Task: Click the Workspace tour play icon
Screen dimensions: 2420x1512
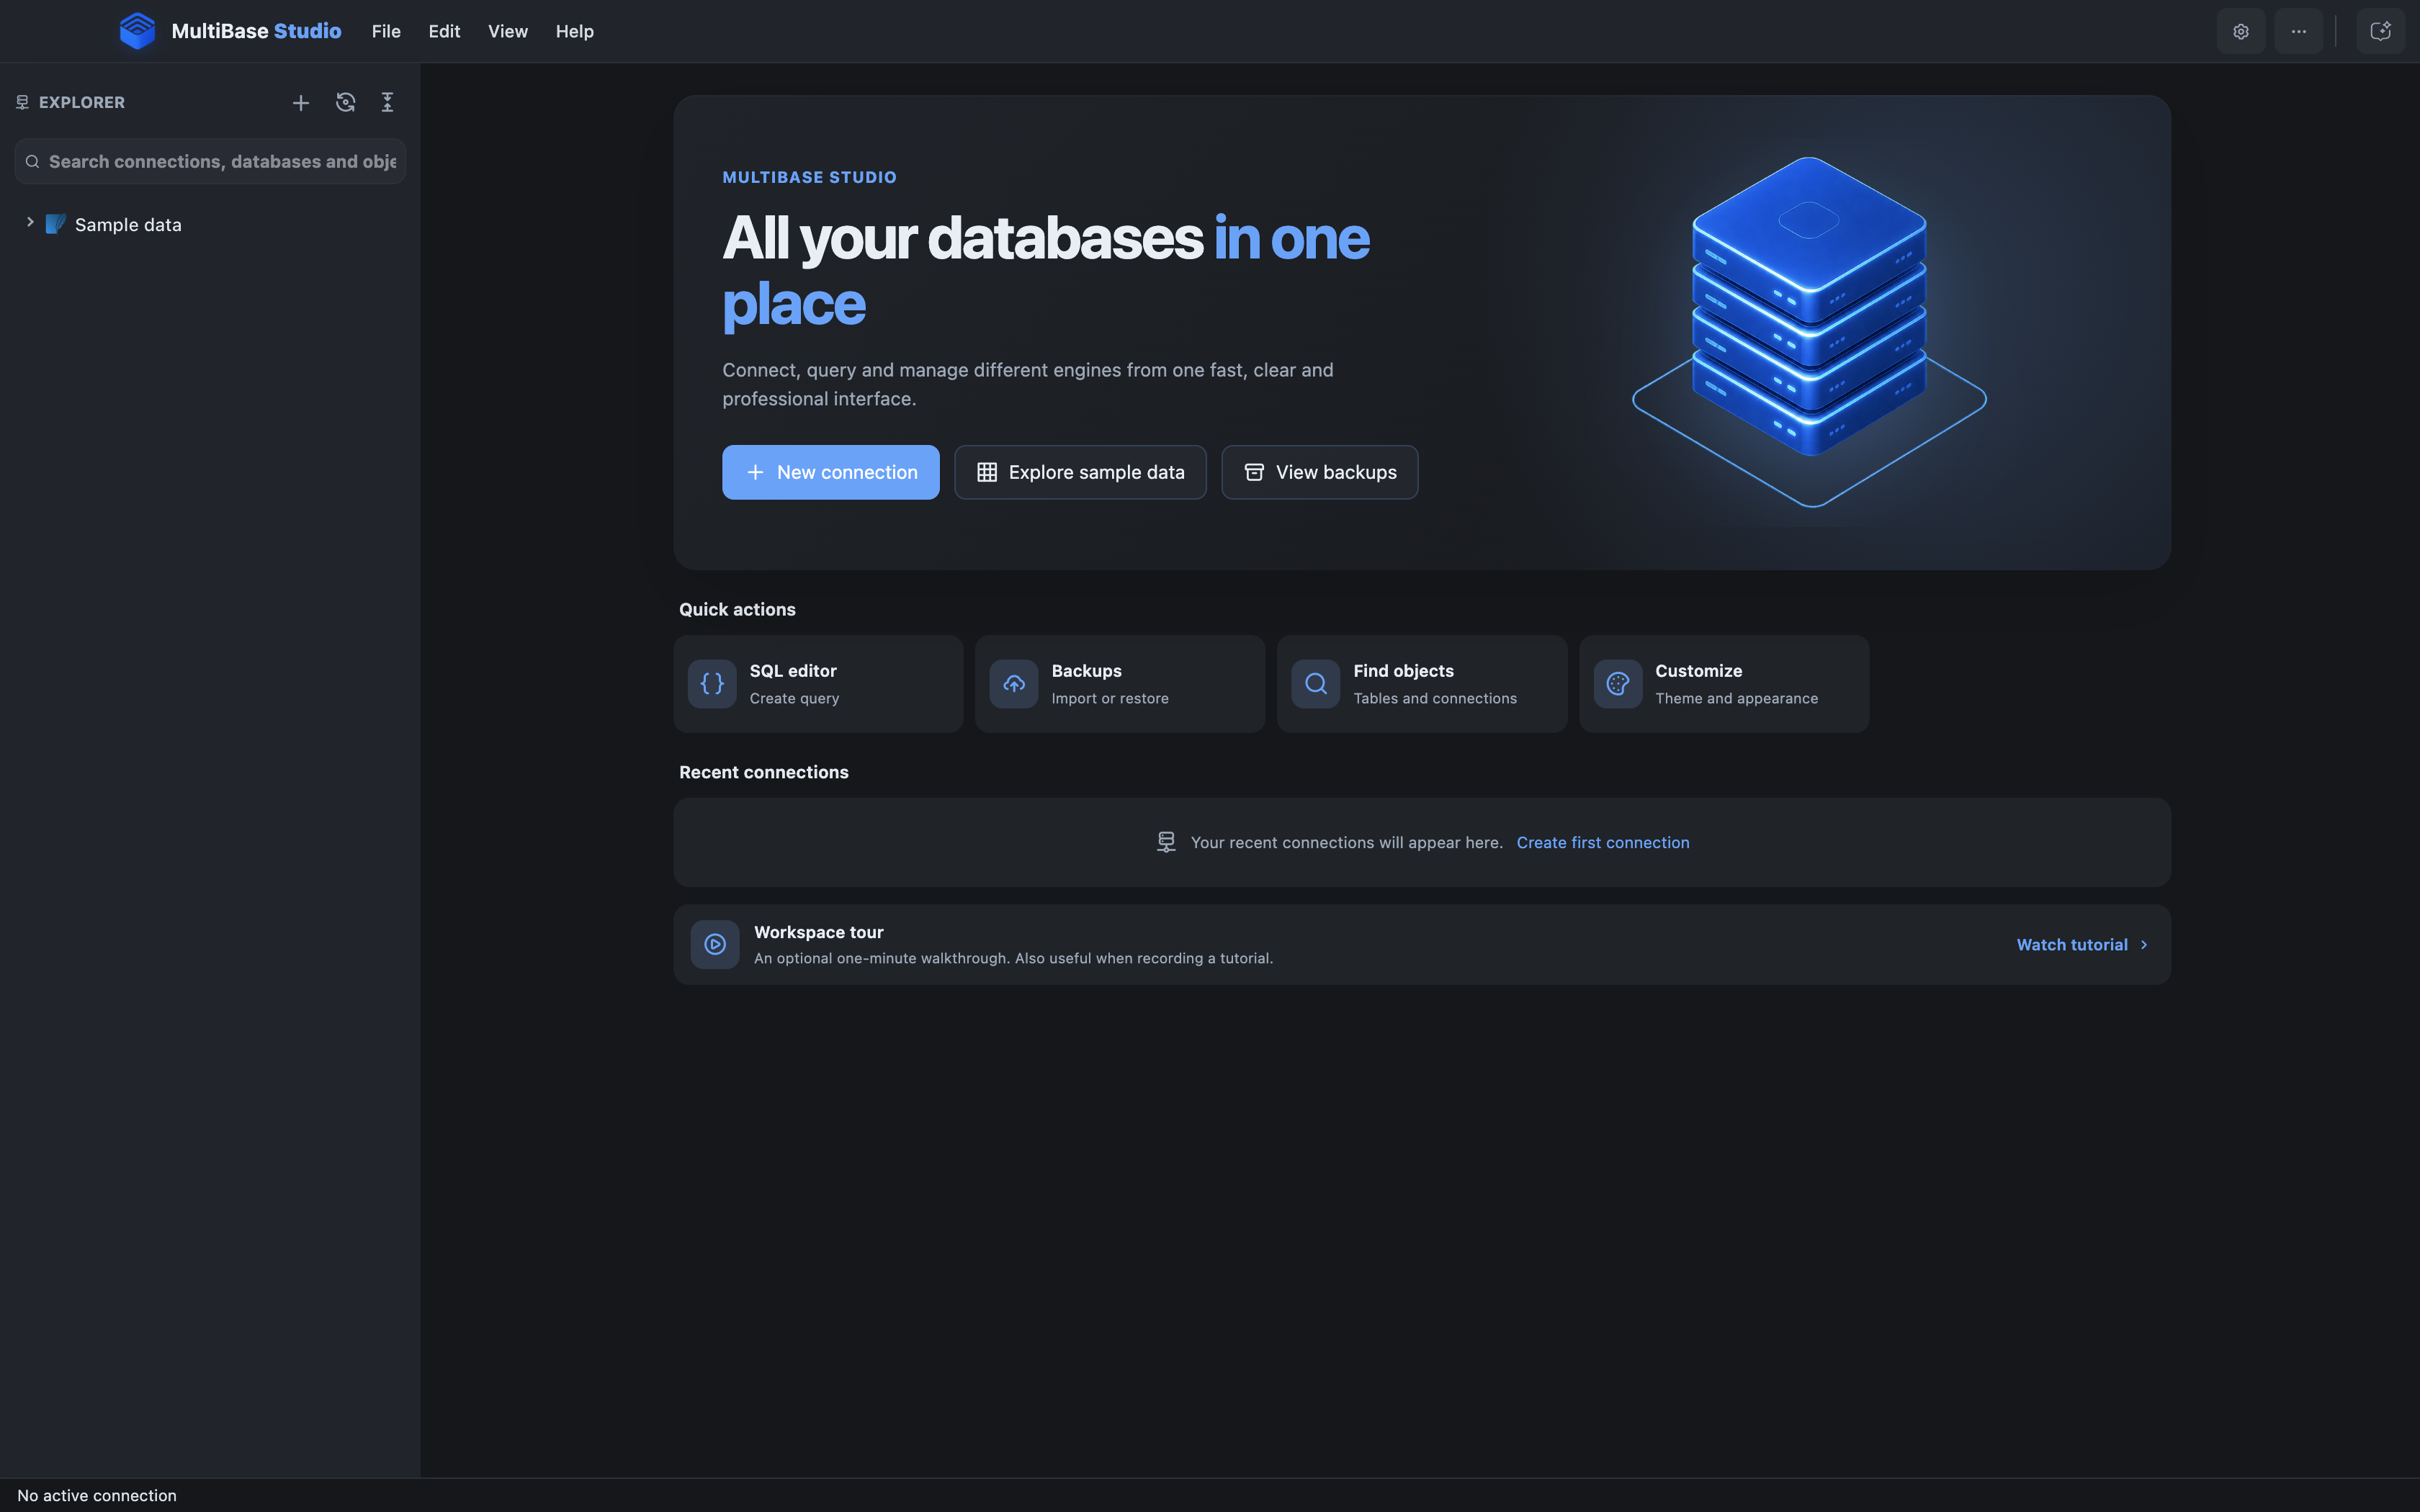Action: pyautogui.click(x=715, y=944)
